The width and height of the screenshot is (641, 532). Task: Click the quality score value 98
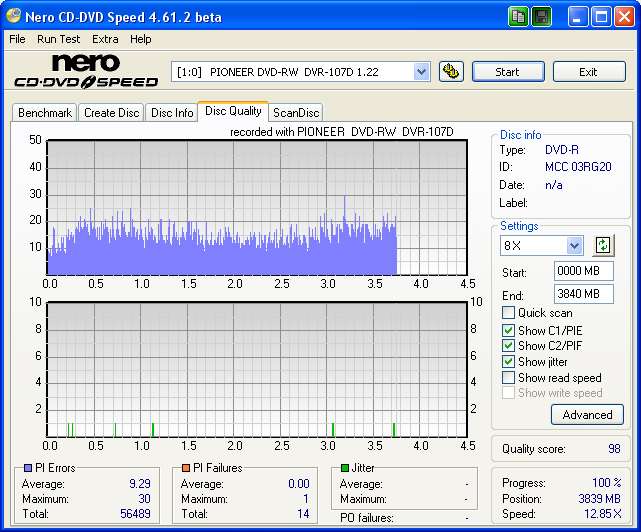click(x=614, y=449)
